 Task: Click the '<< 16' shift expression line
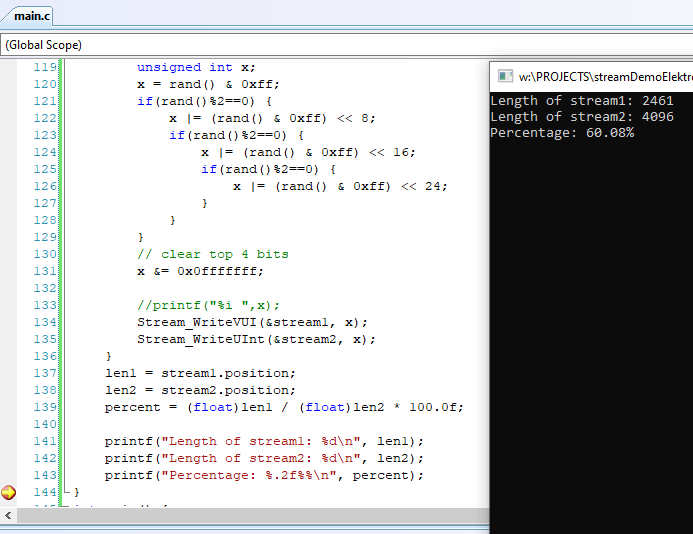tap(308, 152)
